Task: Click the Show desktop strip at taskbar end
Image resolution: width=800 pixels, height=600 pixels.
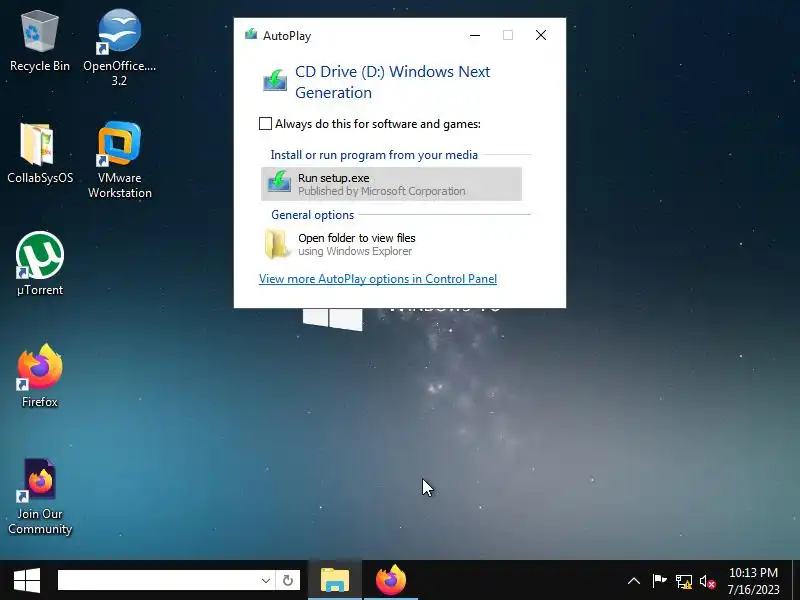Action: click(x=796, y=581)
